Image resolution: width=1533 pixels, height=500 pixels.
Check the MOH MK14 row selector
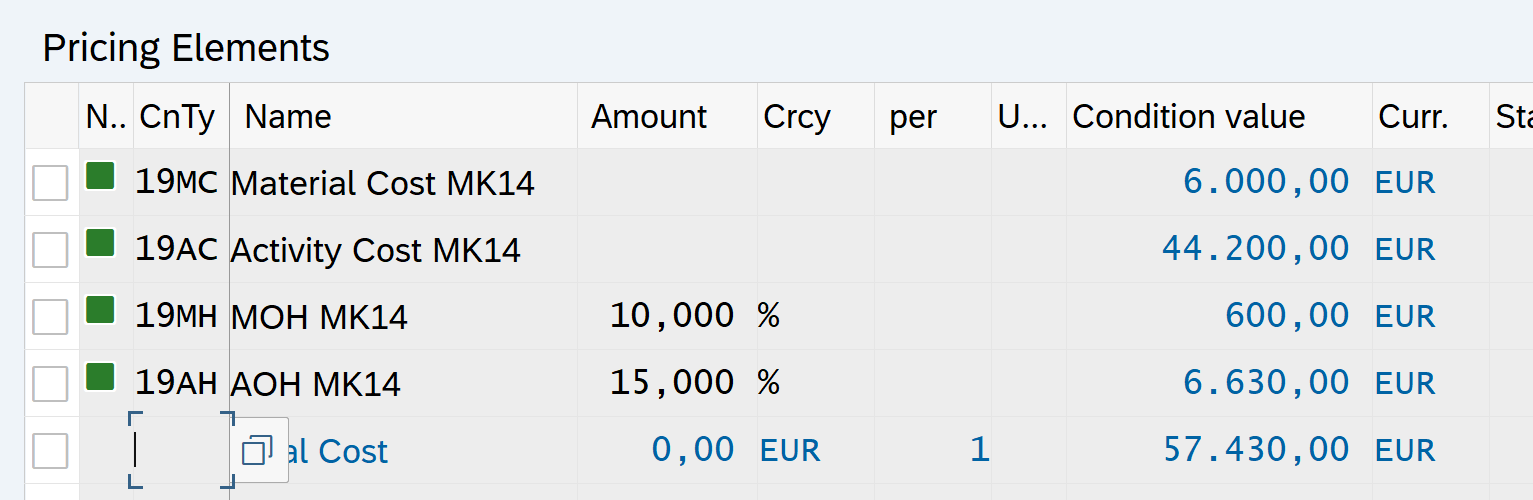51,317
